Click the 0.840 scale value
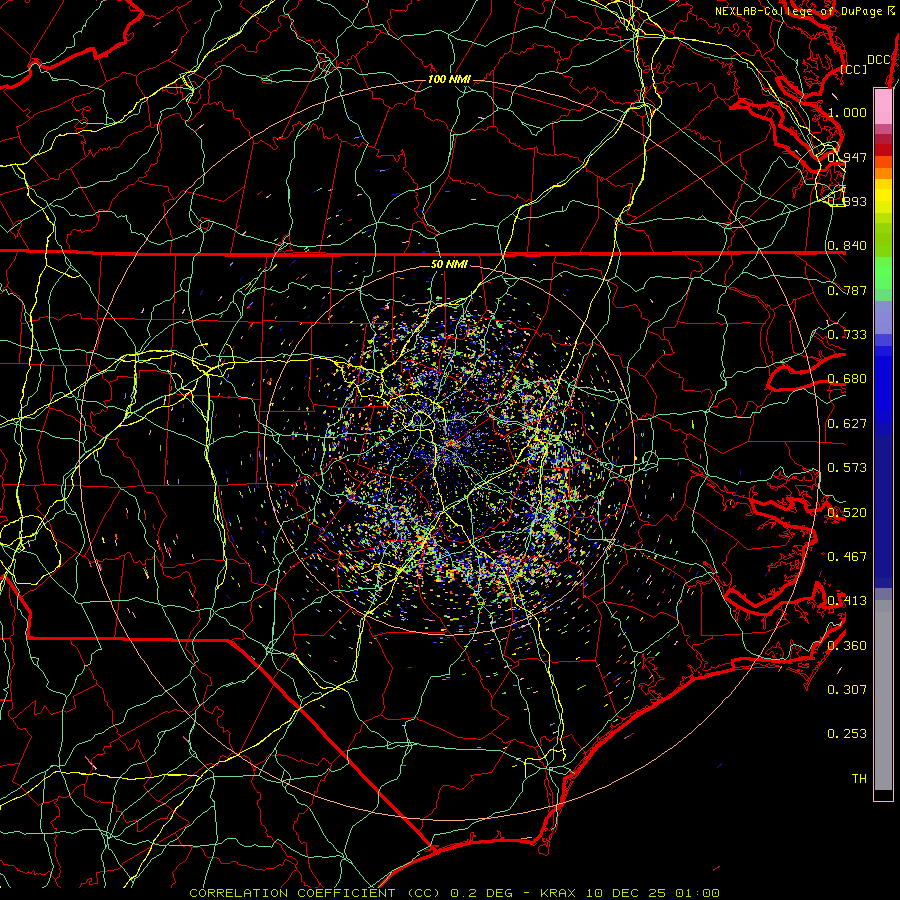 point(847,246)
